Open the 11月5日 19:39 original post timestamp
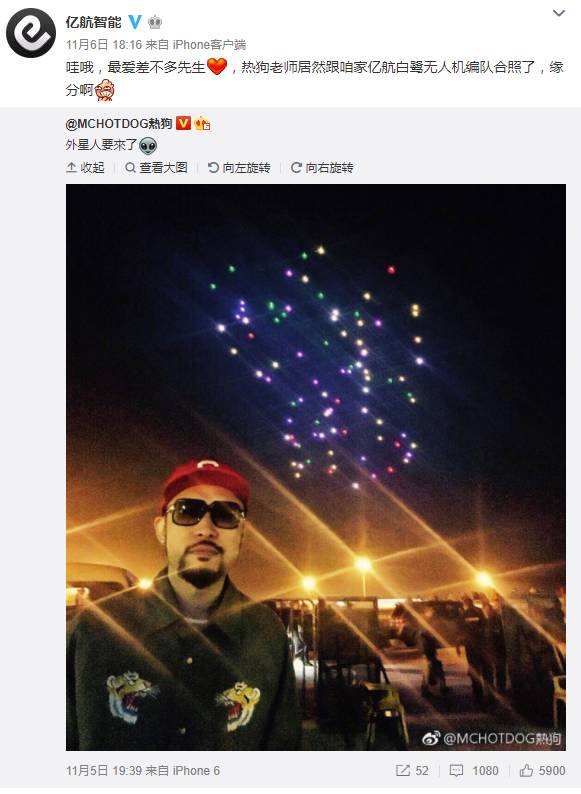Screen dimensions: 581x794 [104, 770]
